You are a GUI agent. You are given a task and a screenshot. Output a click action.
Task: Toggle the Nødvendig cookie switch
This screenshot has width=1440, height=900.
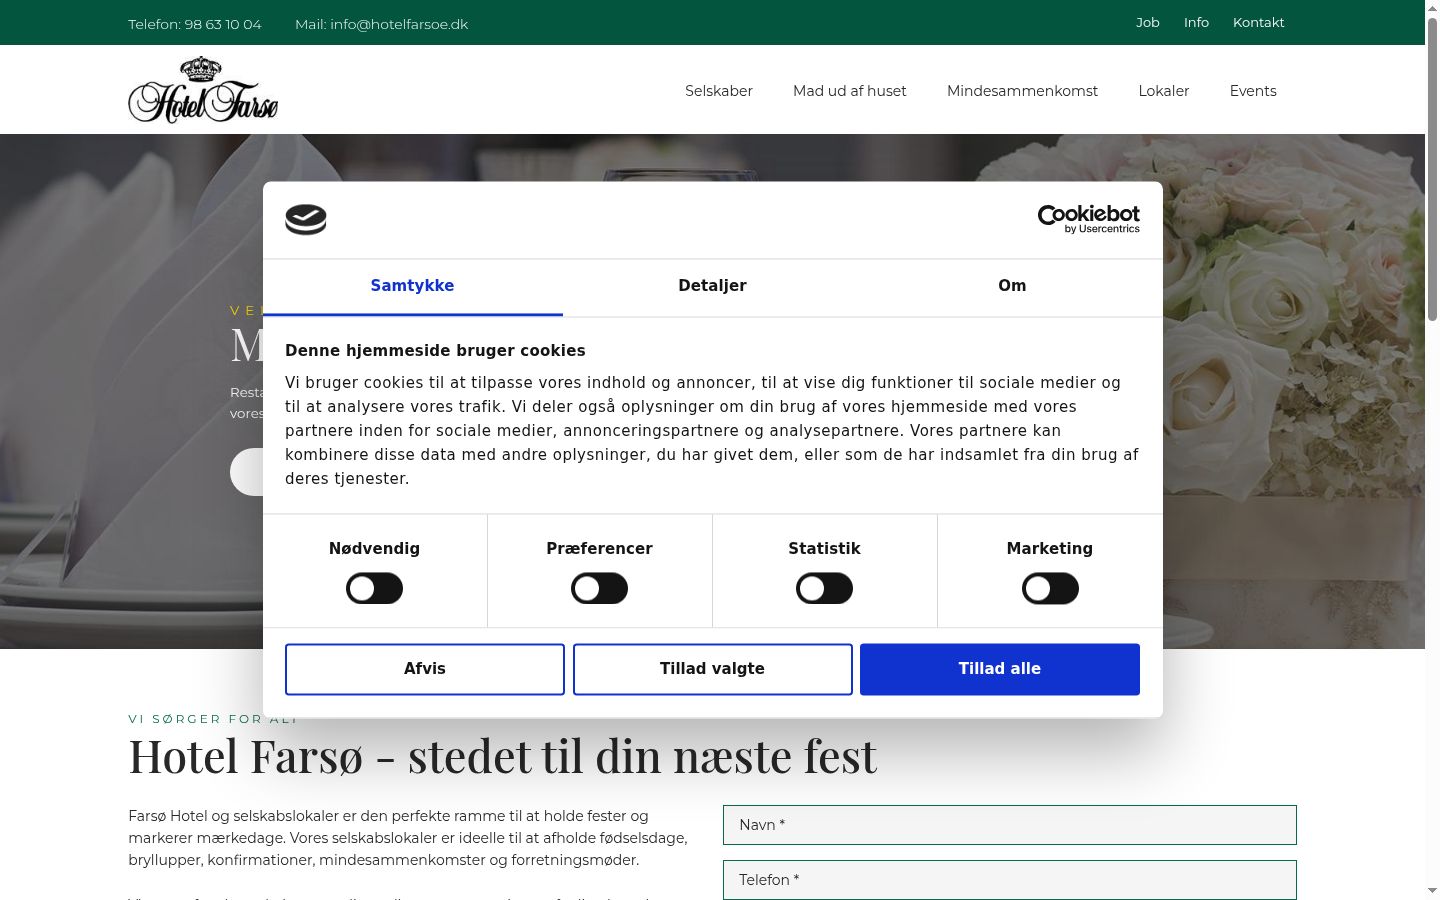(374, 588)
